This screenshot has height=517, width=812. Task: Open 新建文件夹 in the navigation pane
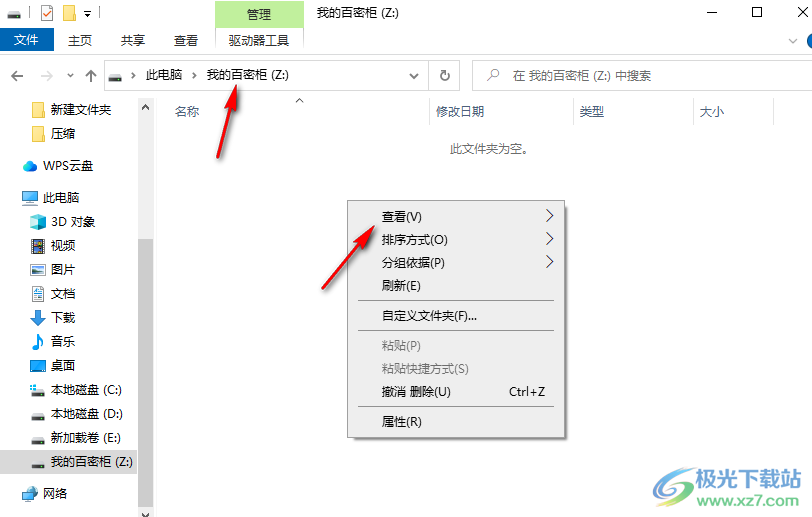click(x=81, y=109)
